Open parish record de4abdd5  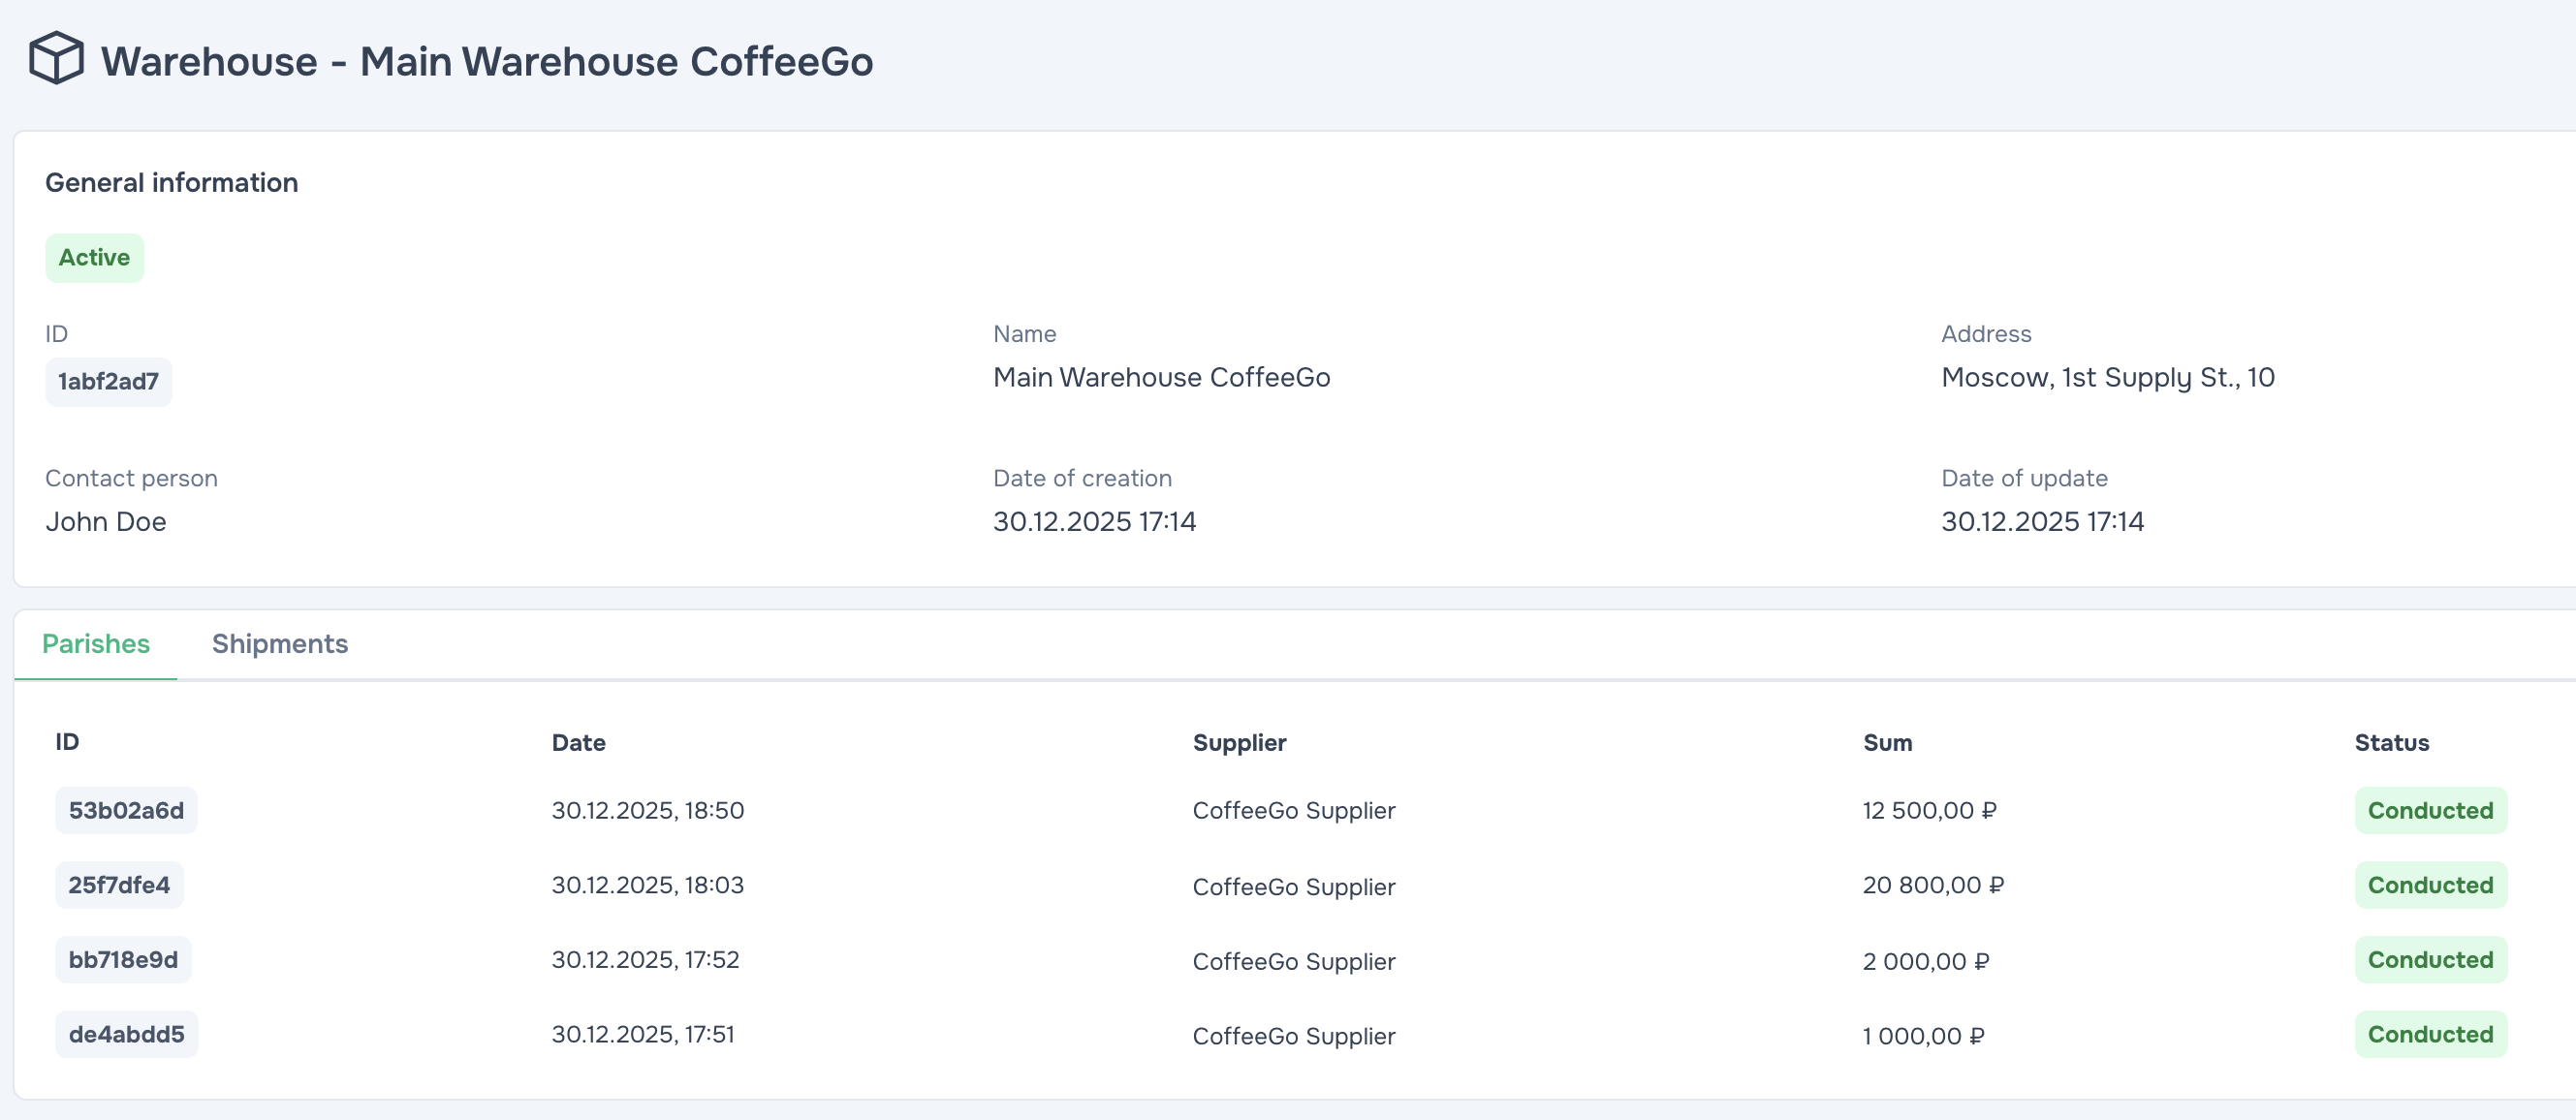pyautogui.click(x=126, y=1035)
